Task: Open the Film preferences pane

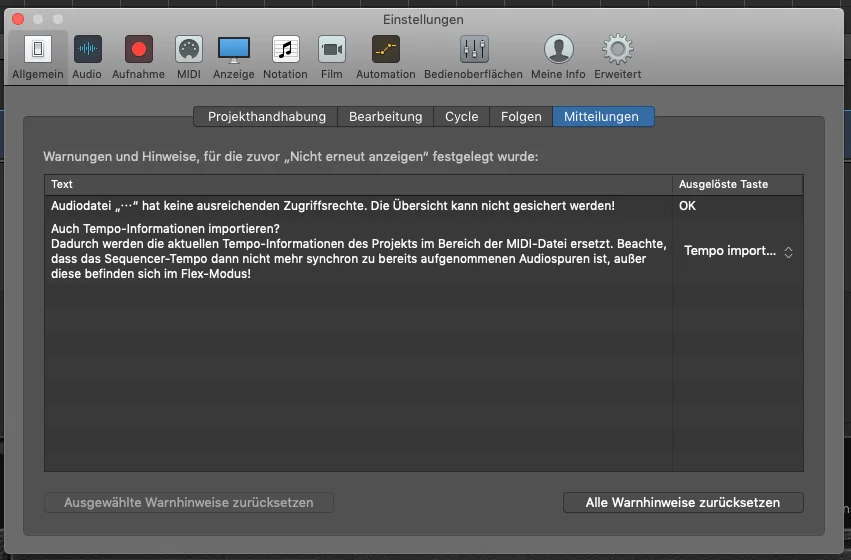Action: tap(332, 56)
